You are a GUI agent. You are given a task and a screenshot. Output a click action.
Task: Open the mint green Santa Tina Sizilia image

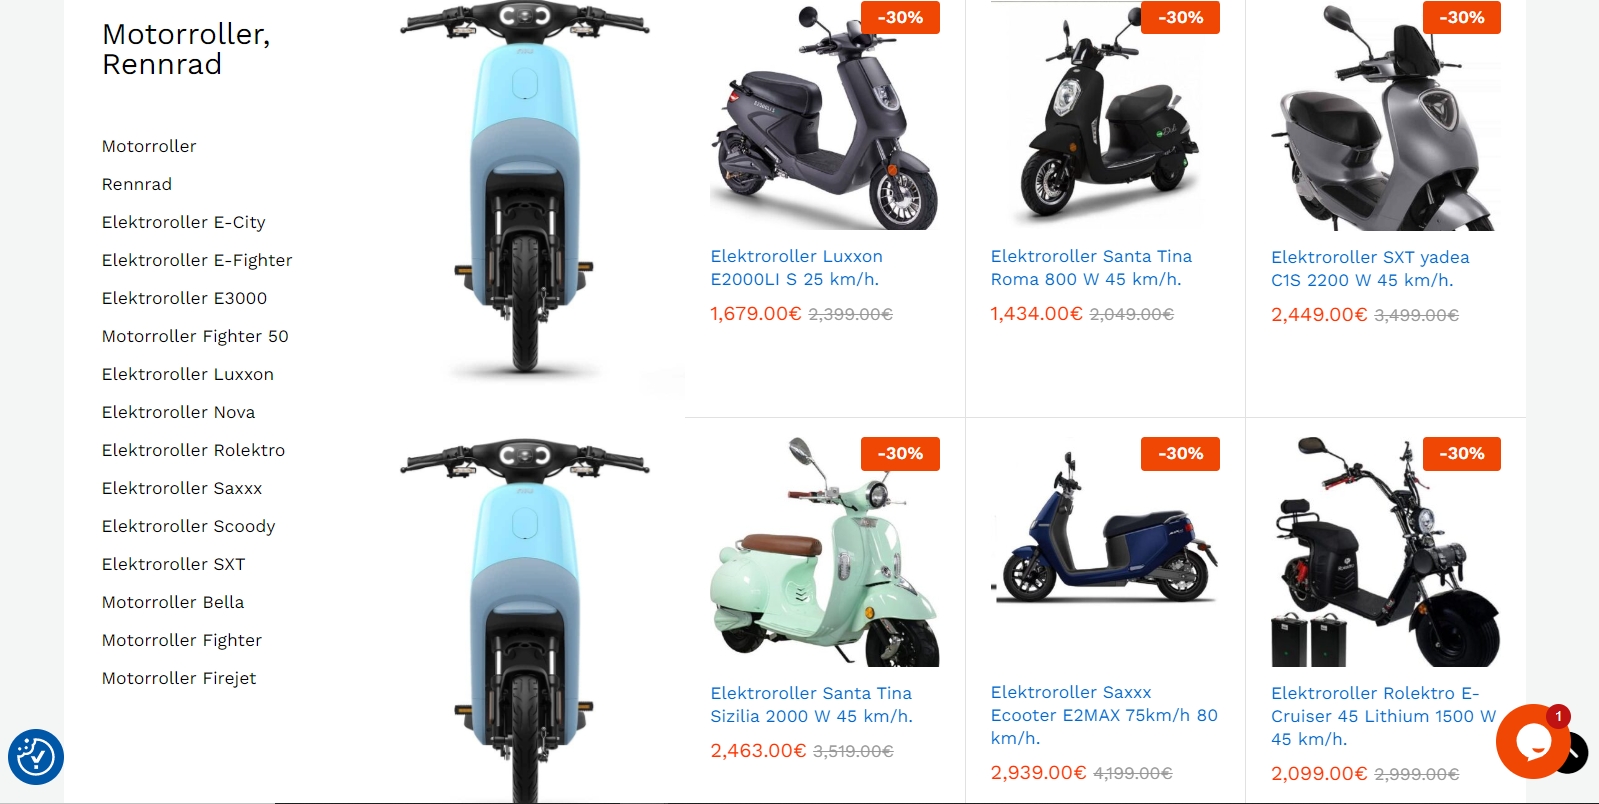[825, 552]
